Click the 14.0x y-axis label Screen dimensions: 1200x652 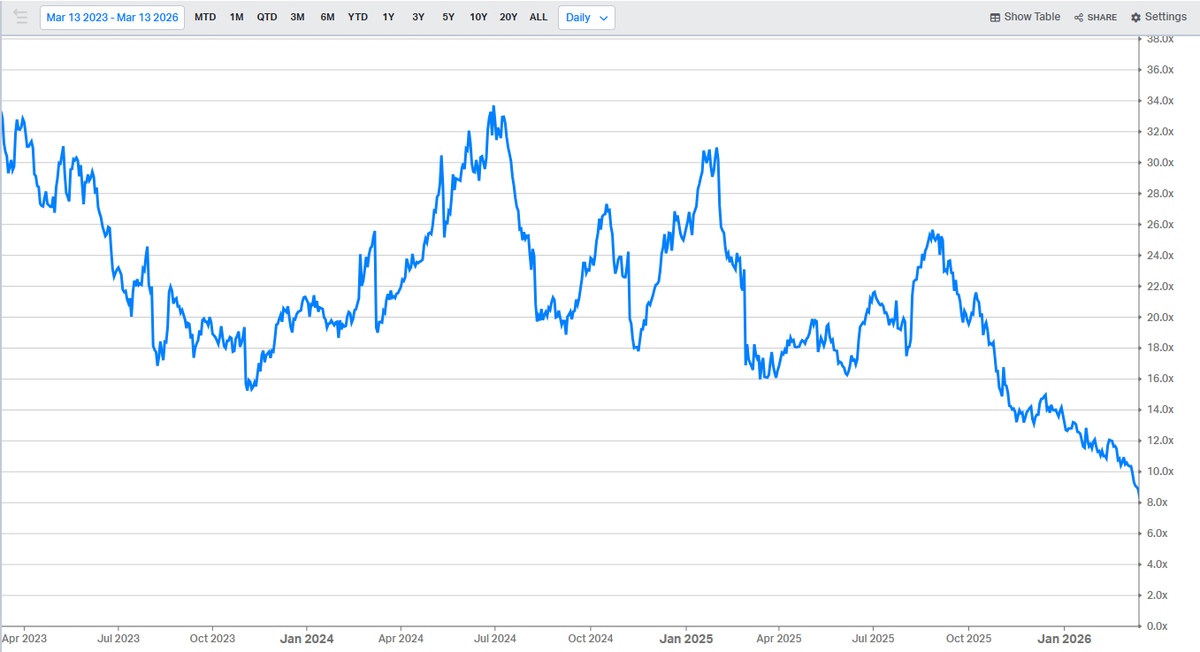[x=1158, y=410]
